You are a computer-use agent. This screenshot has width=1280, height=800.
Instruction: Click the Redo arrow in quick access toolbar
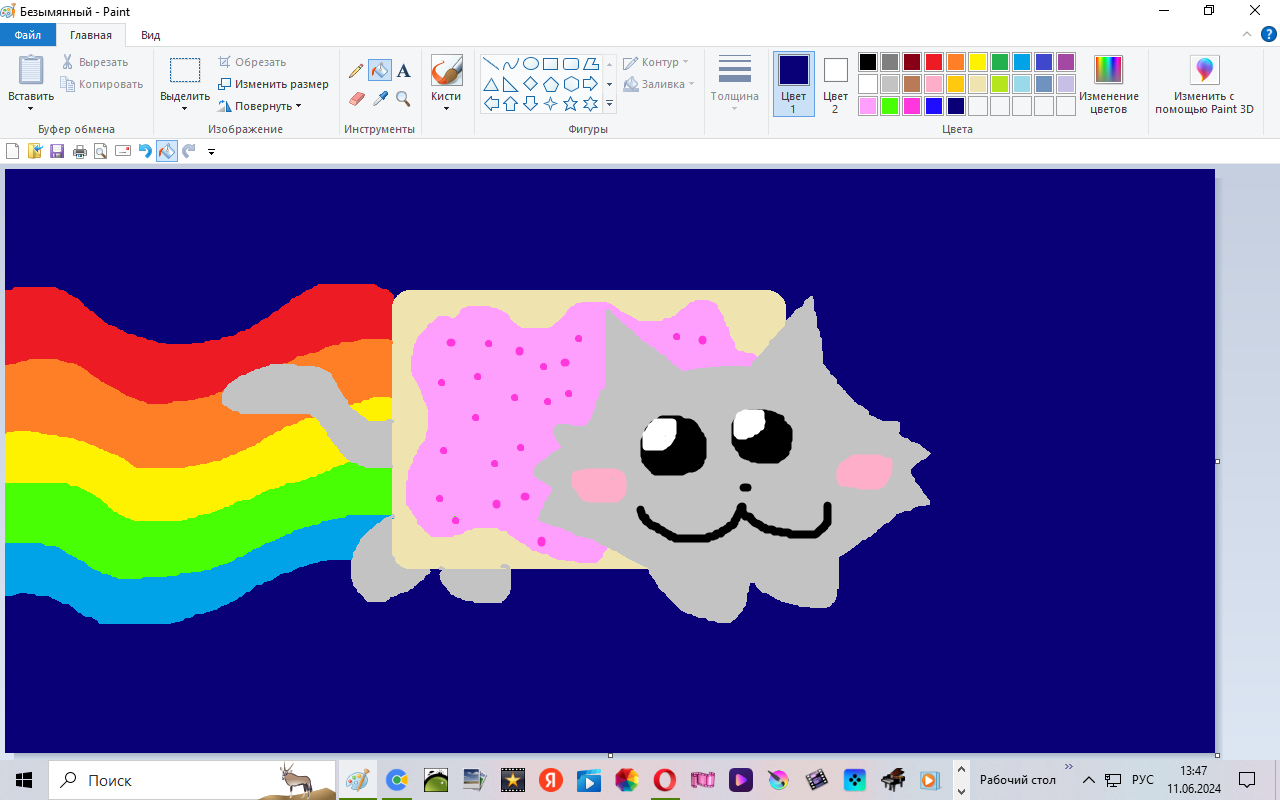click(x=189, y=151)
